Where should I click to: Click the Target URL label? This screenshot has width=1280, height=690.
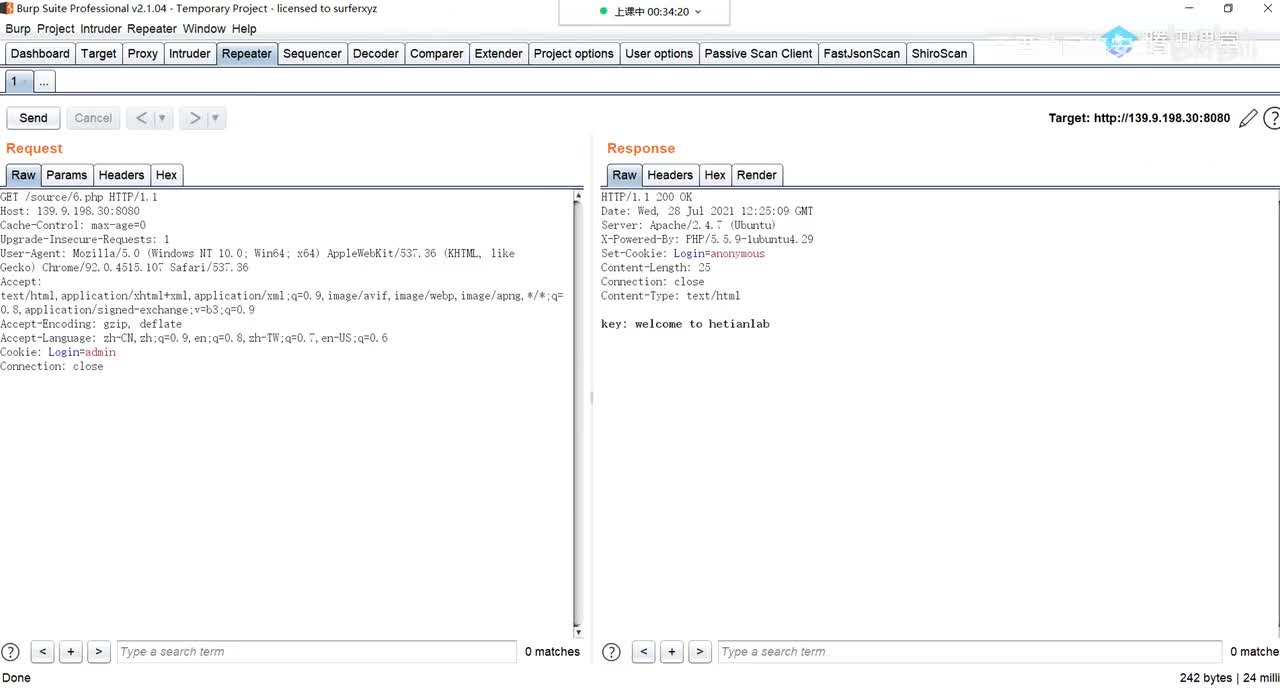pos(1139,118)
